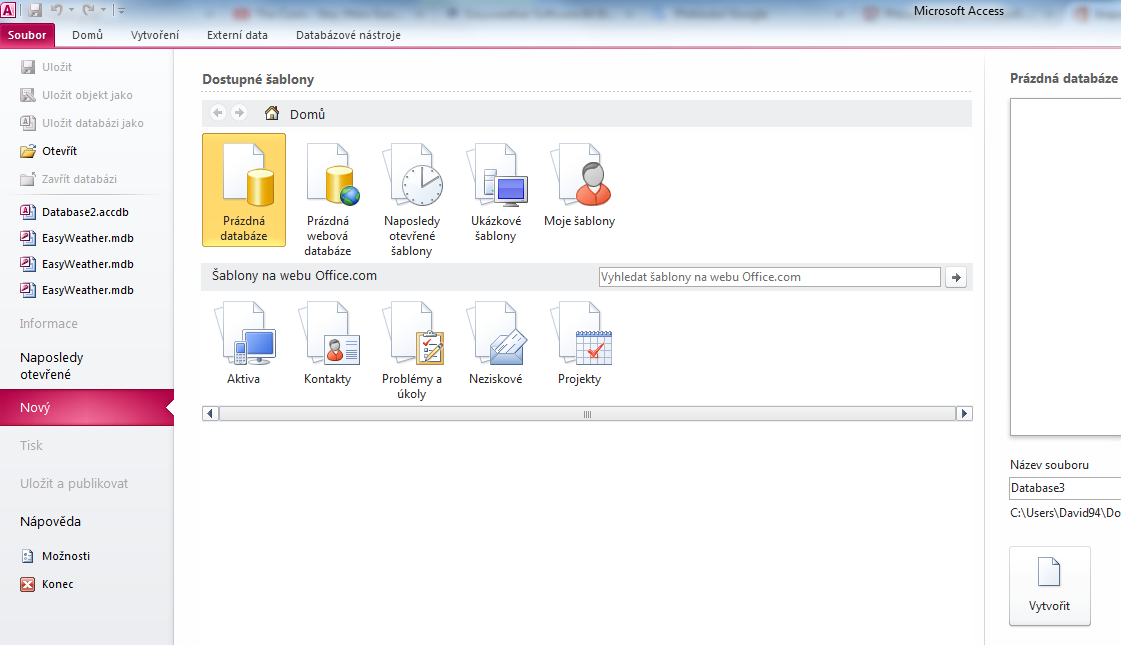Click the Domů home icon in breadcrumb
The height and width of the screenshot is (645, 1121).
[272, 113]
